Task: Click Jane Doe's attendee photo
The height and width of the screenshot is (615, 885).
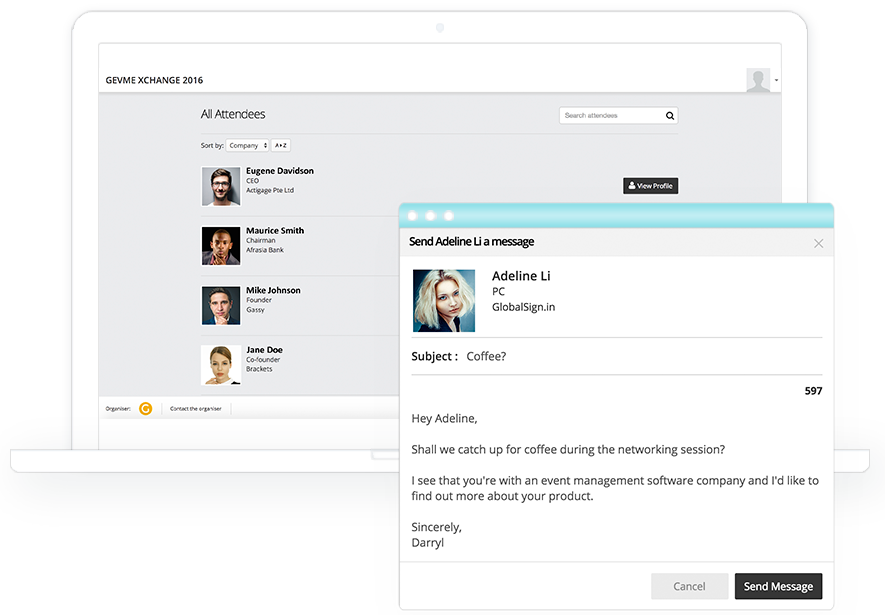Action: click(x=221, y=364)
